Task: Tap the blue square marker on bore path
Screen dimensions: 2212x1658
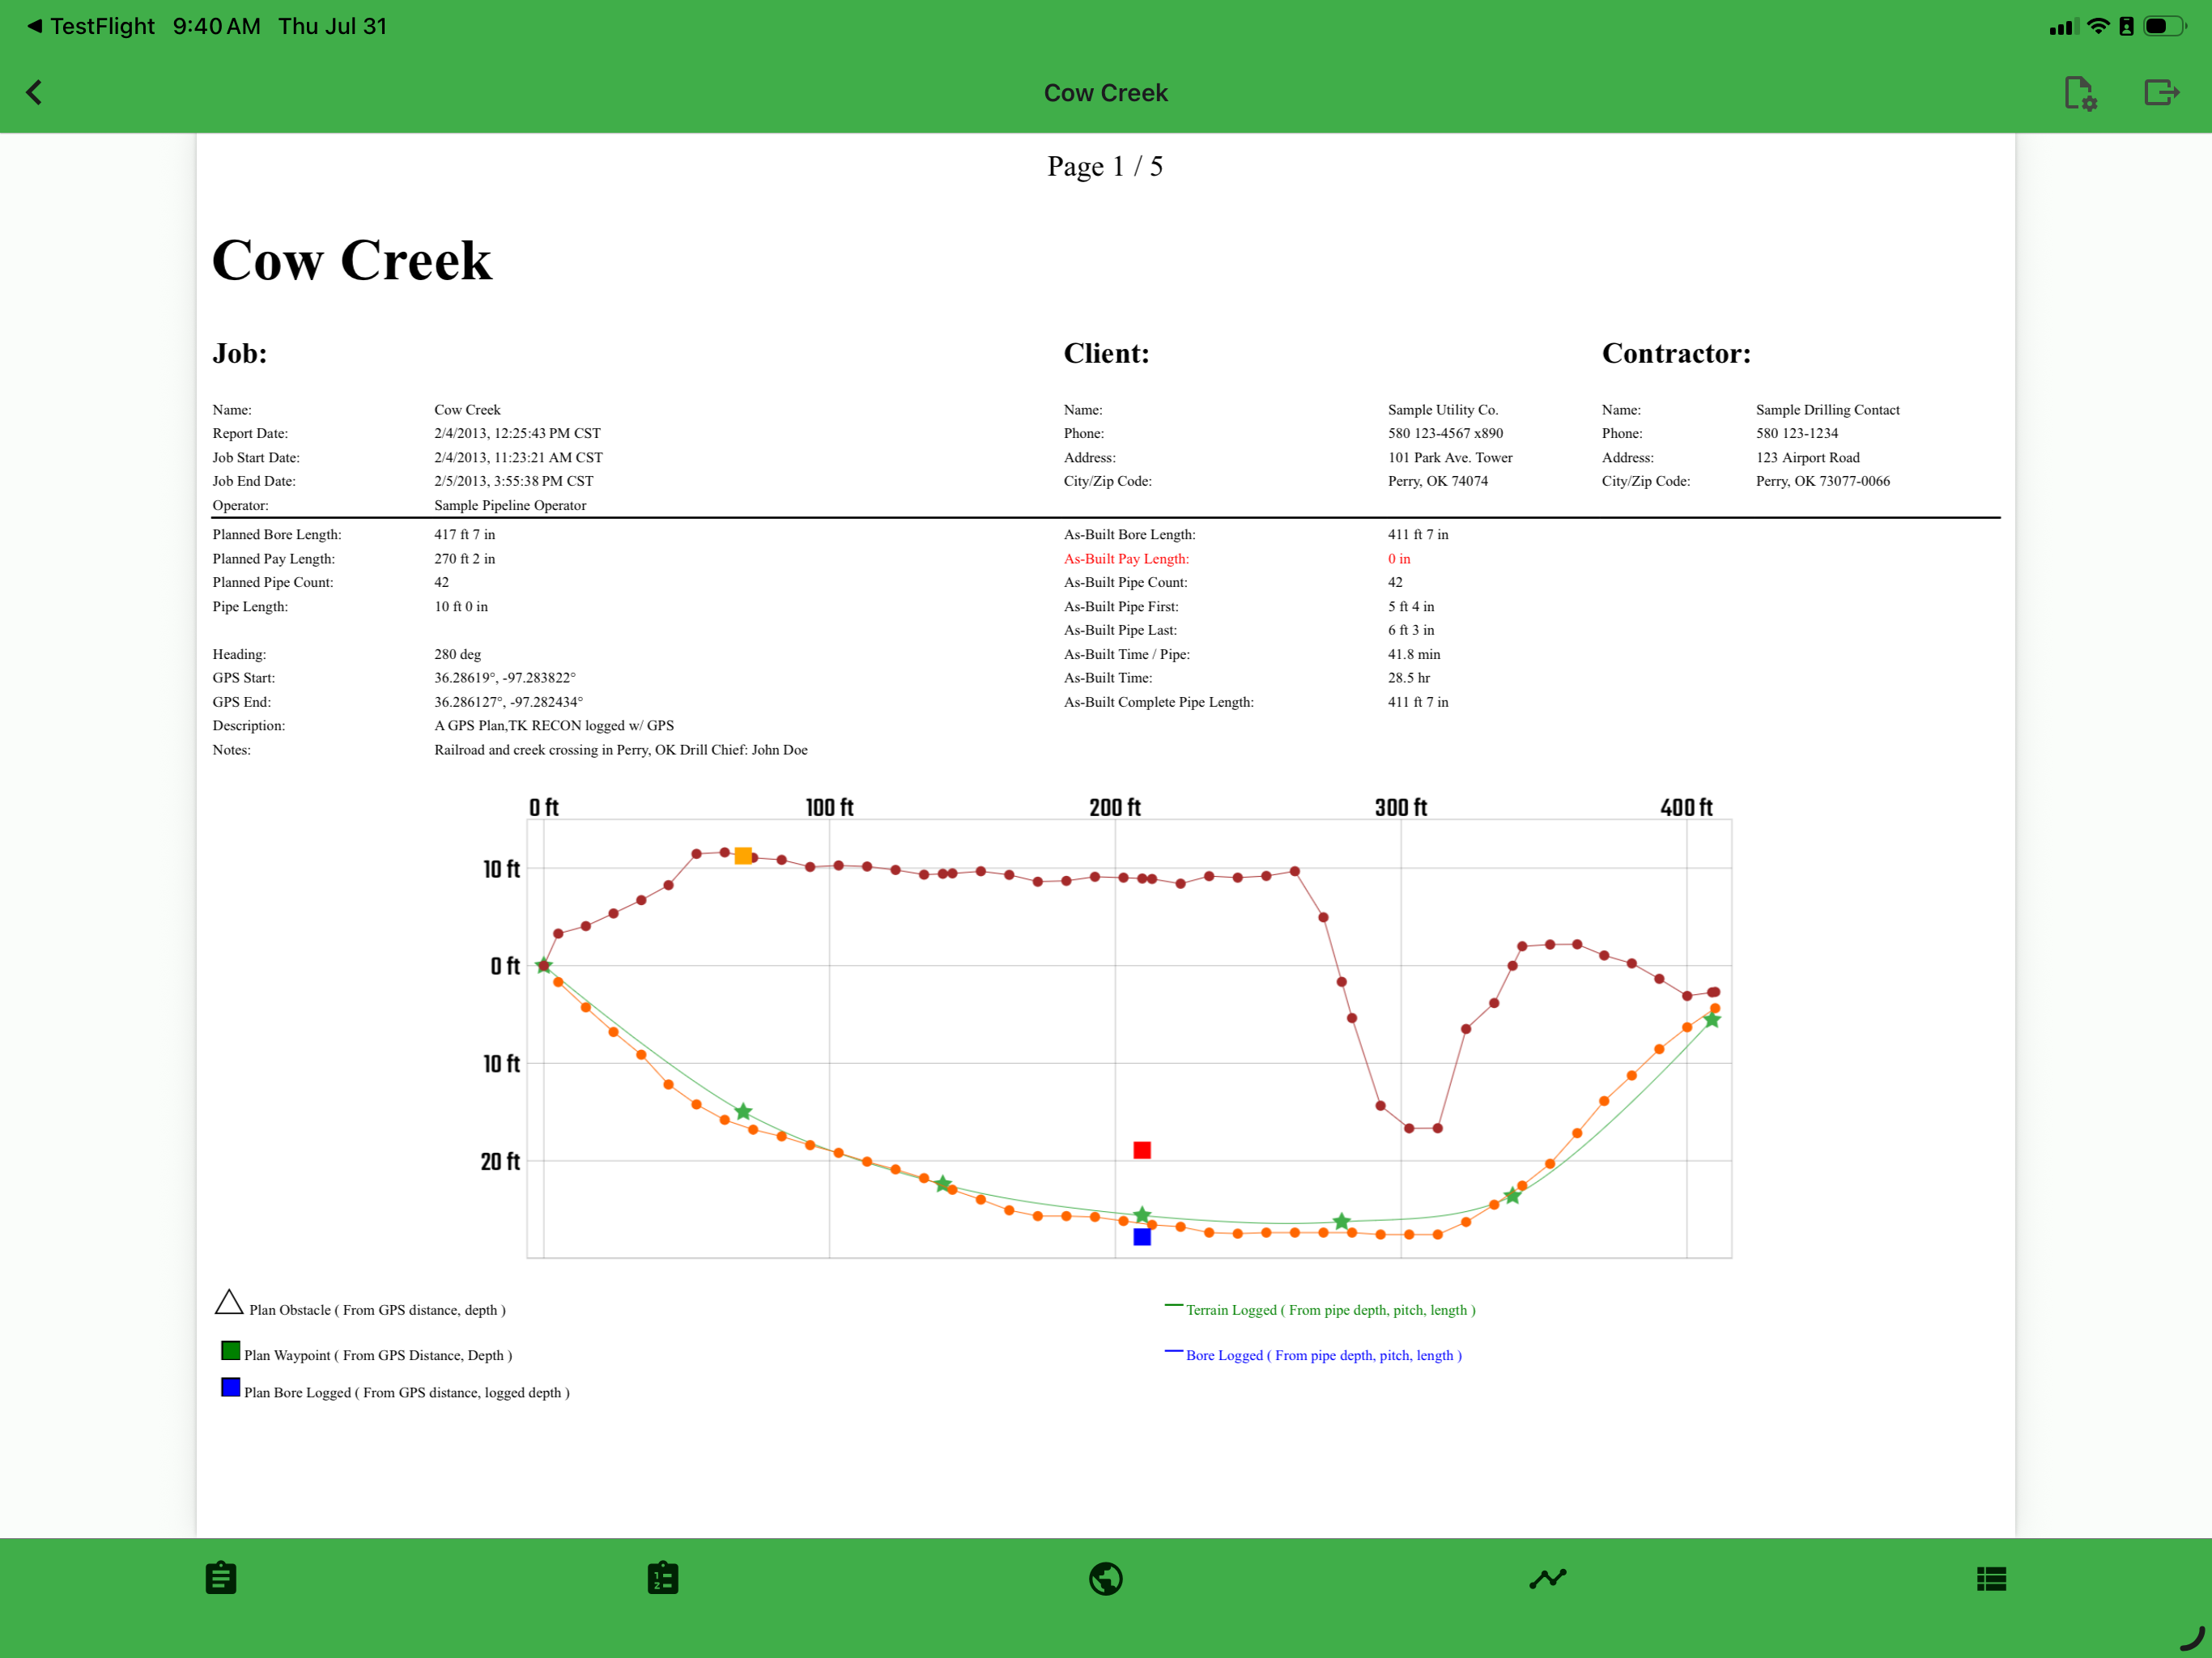Action: coord(1142,1237)
